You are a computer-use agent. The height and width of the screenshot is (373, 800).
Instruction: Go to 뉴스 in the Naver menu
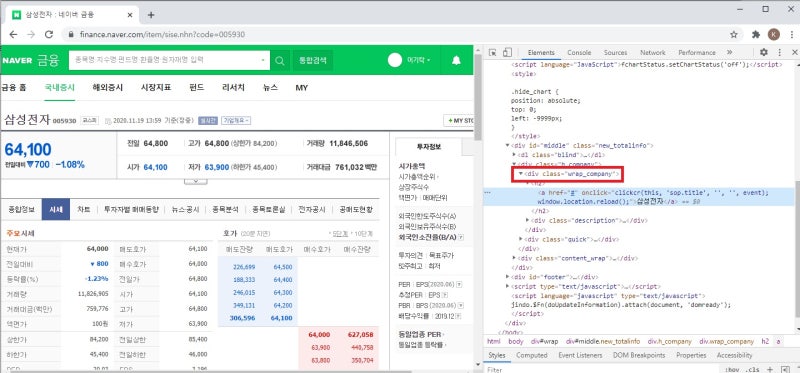270,87
